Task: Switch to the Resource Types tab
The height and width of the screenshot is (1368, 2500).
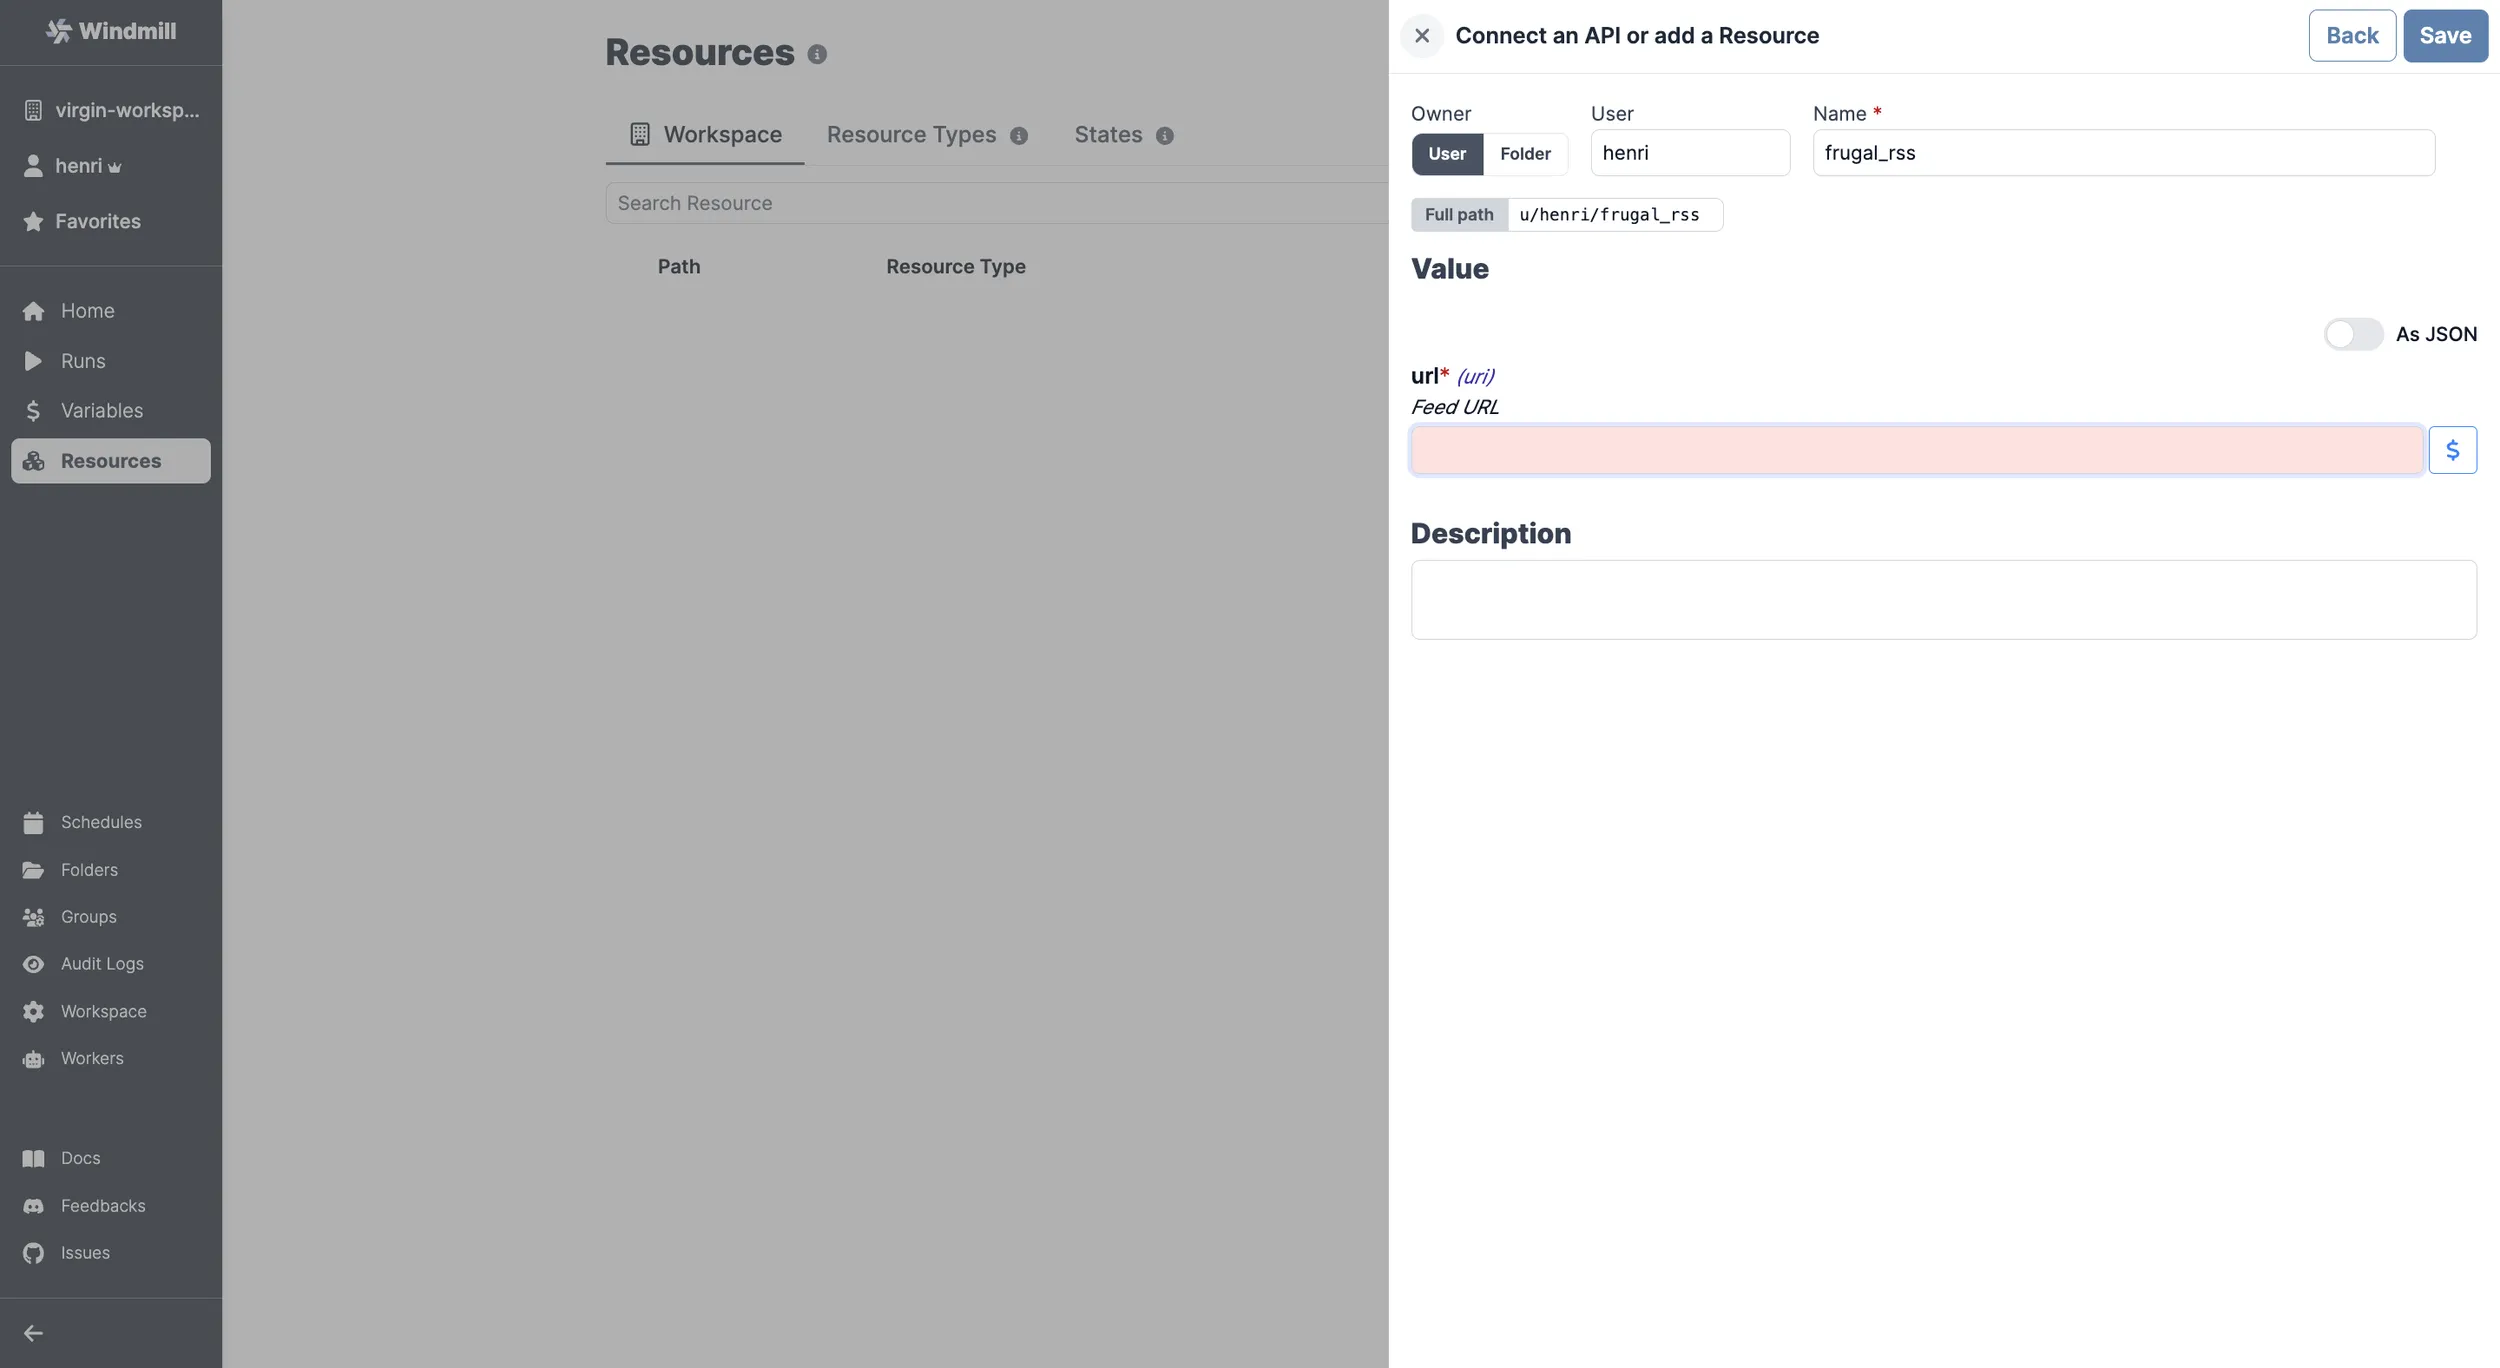Action: click(x=910, y=134)
